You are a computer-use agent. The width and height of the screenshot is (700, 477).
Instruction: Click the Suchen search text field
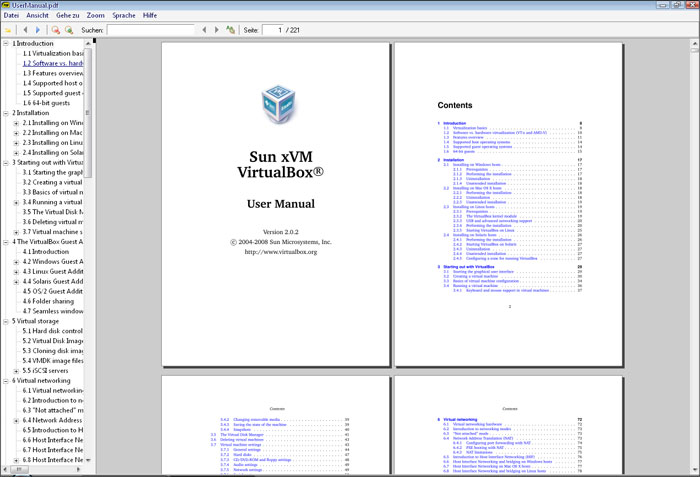click(150, 30)
